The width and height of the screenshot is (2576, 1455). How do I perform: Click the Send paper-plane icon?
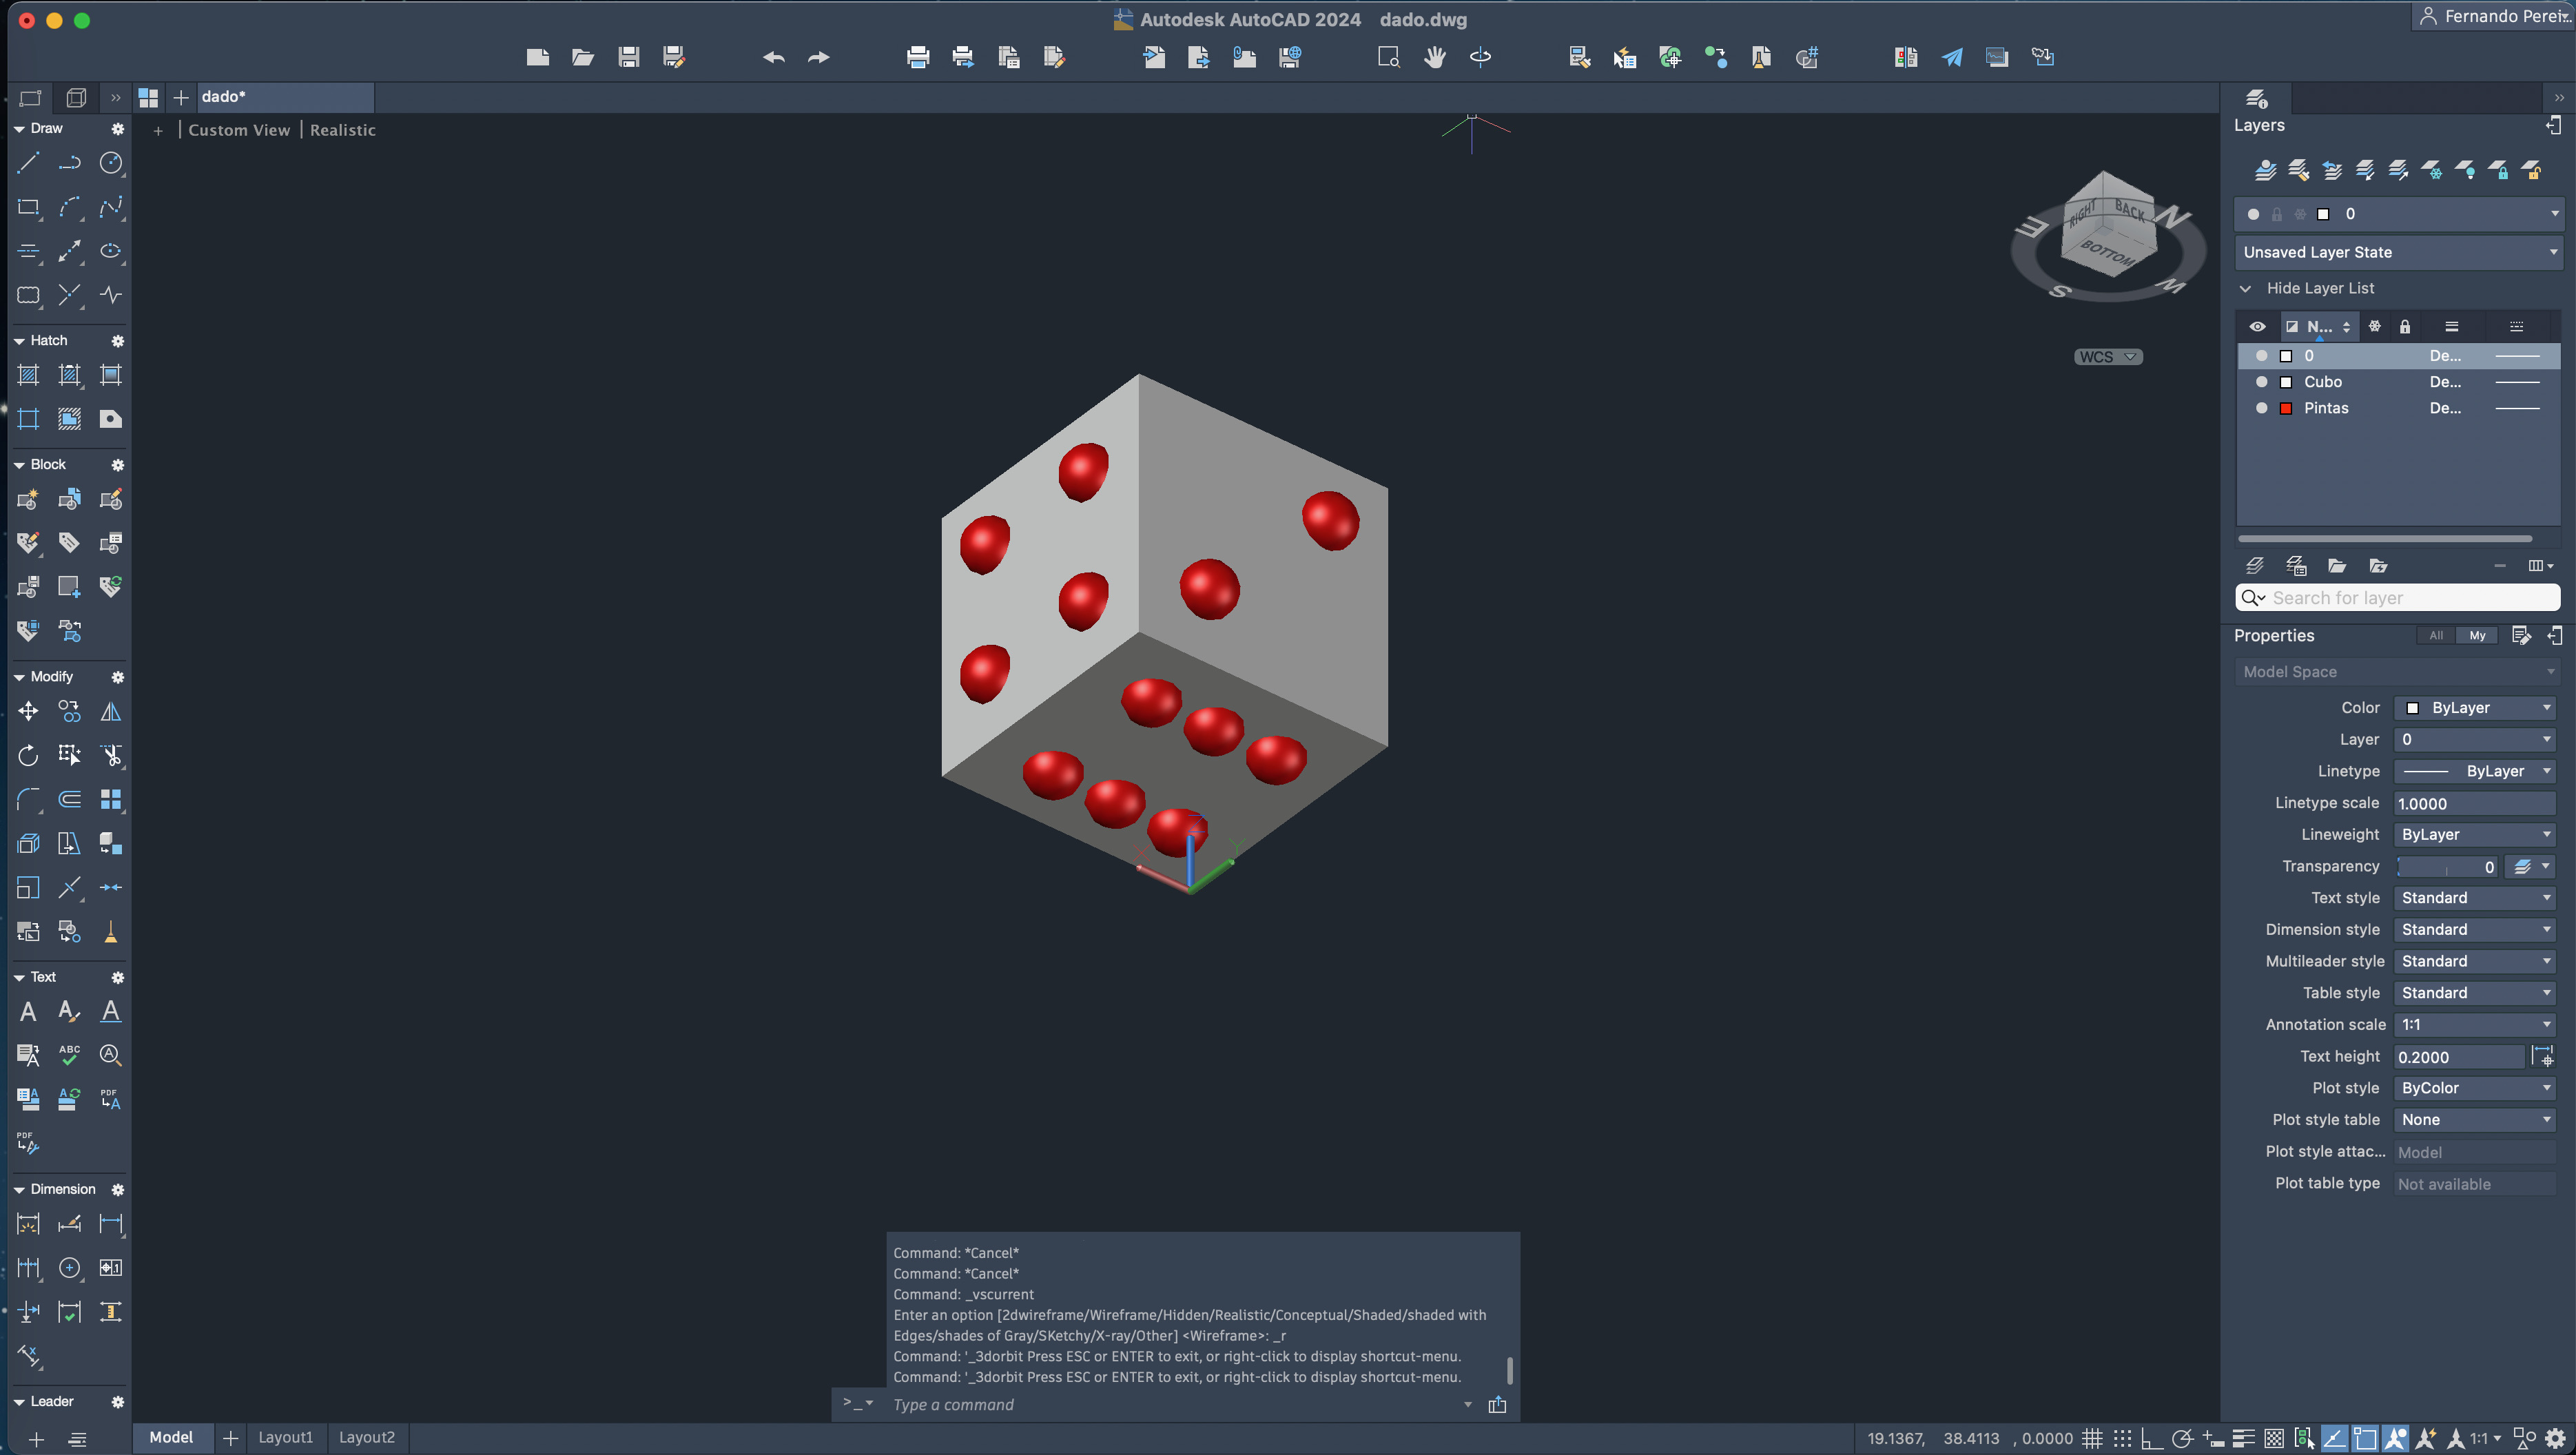tap(1952, 57)
